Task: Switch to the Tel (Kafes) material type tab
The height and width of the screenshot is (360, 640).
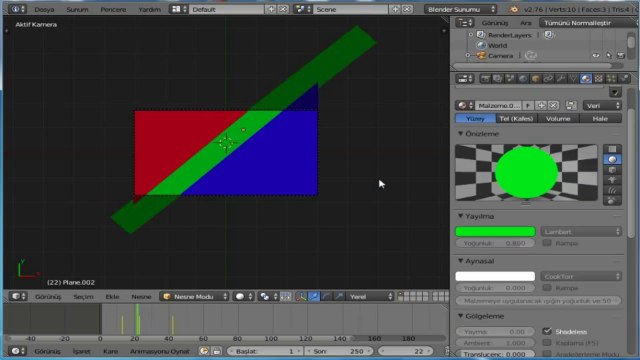Action: (516, 118)
